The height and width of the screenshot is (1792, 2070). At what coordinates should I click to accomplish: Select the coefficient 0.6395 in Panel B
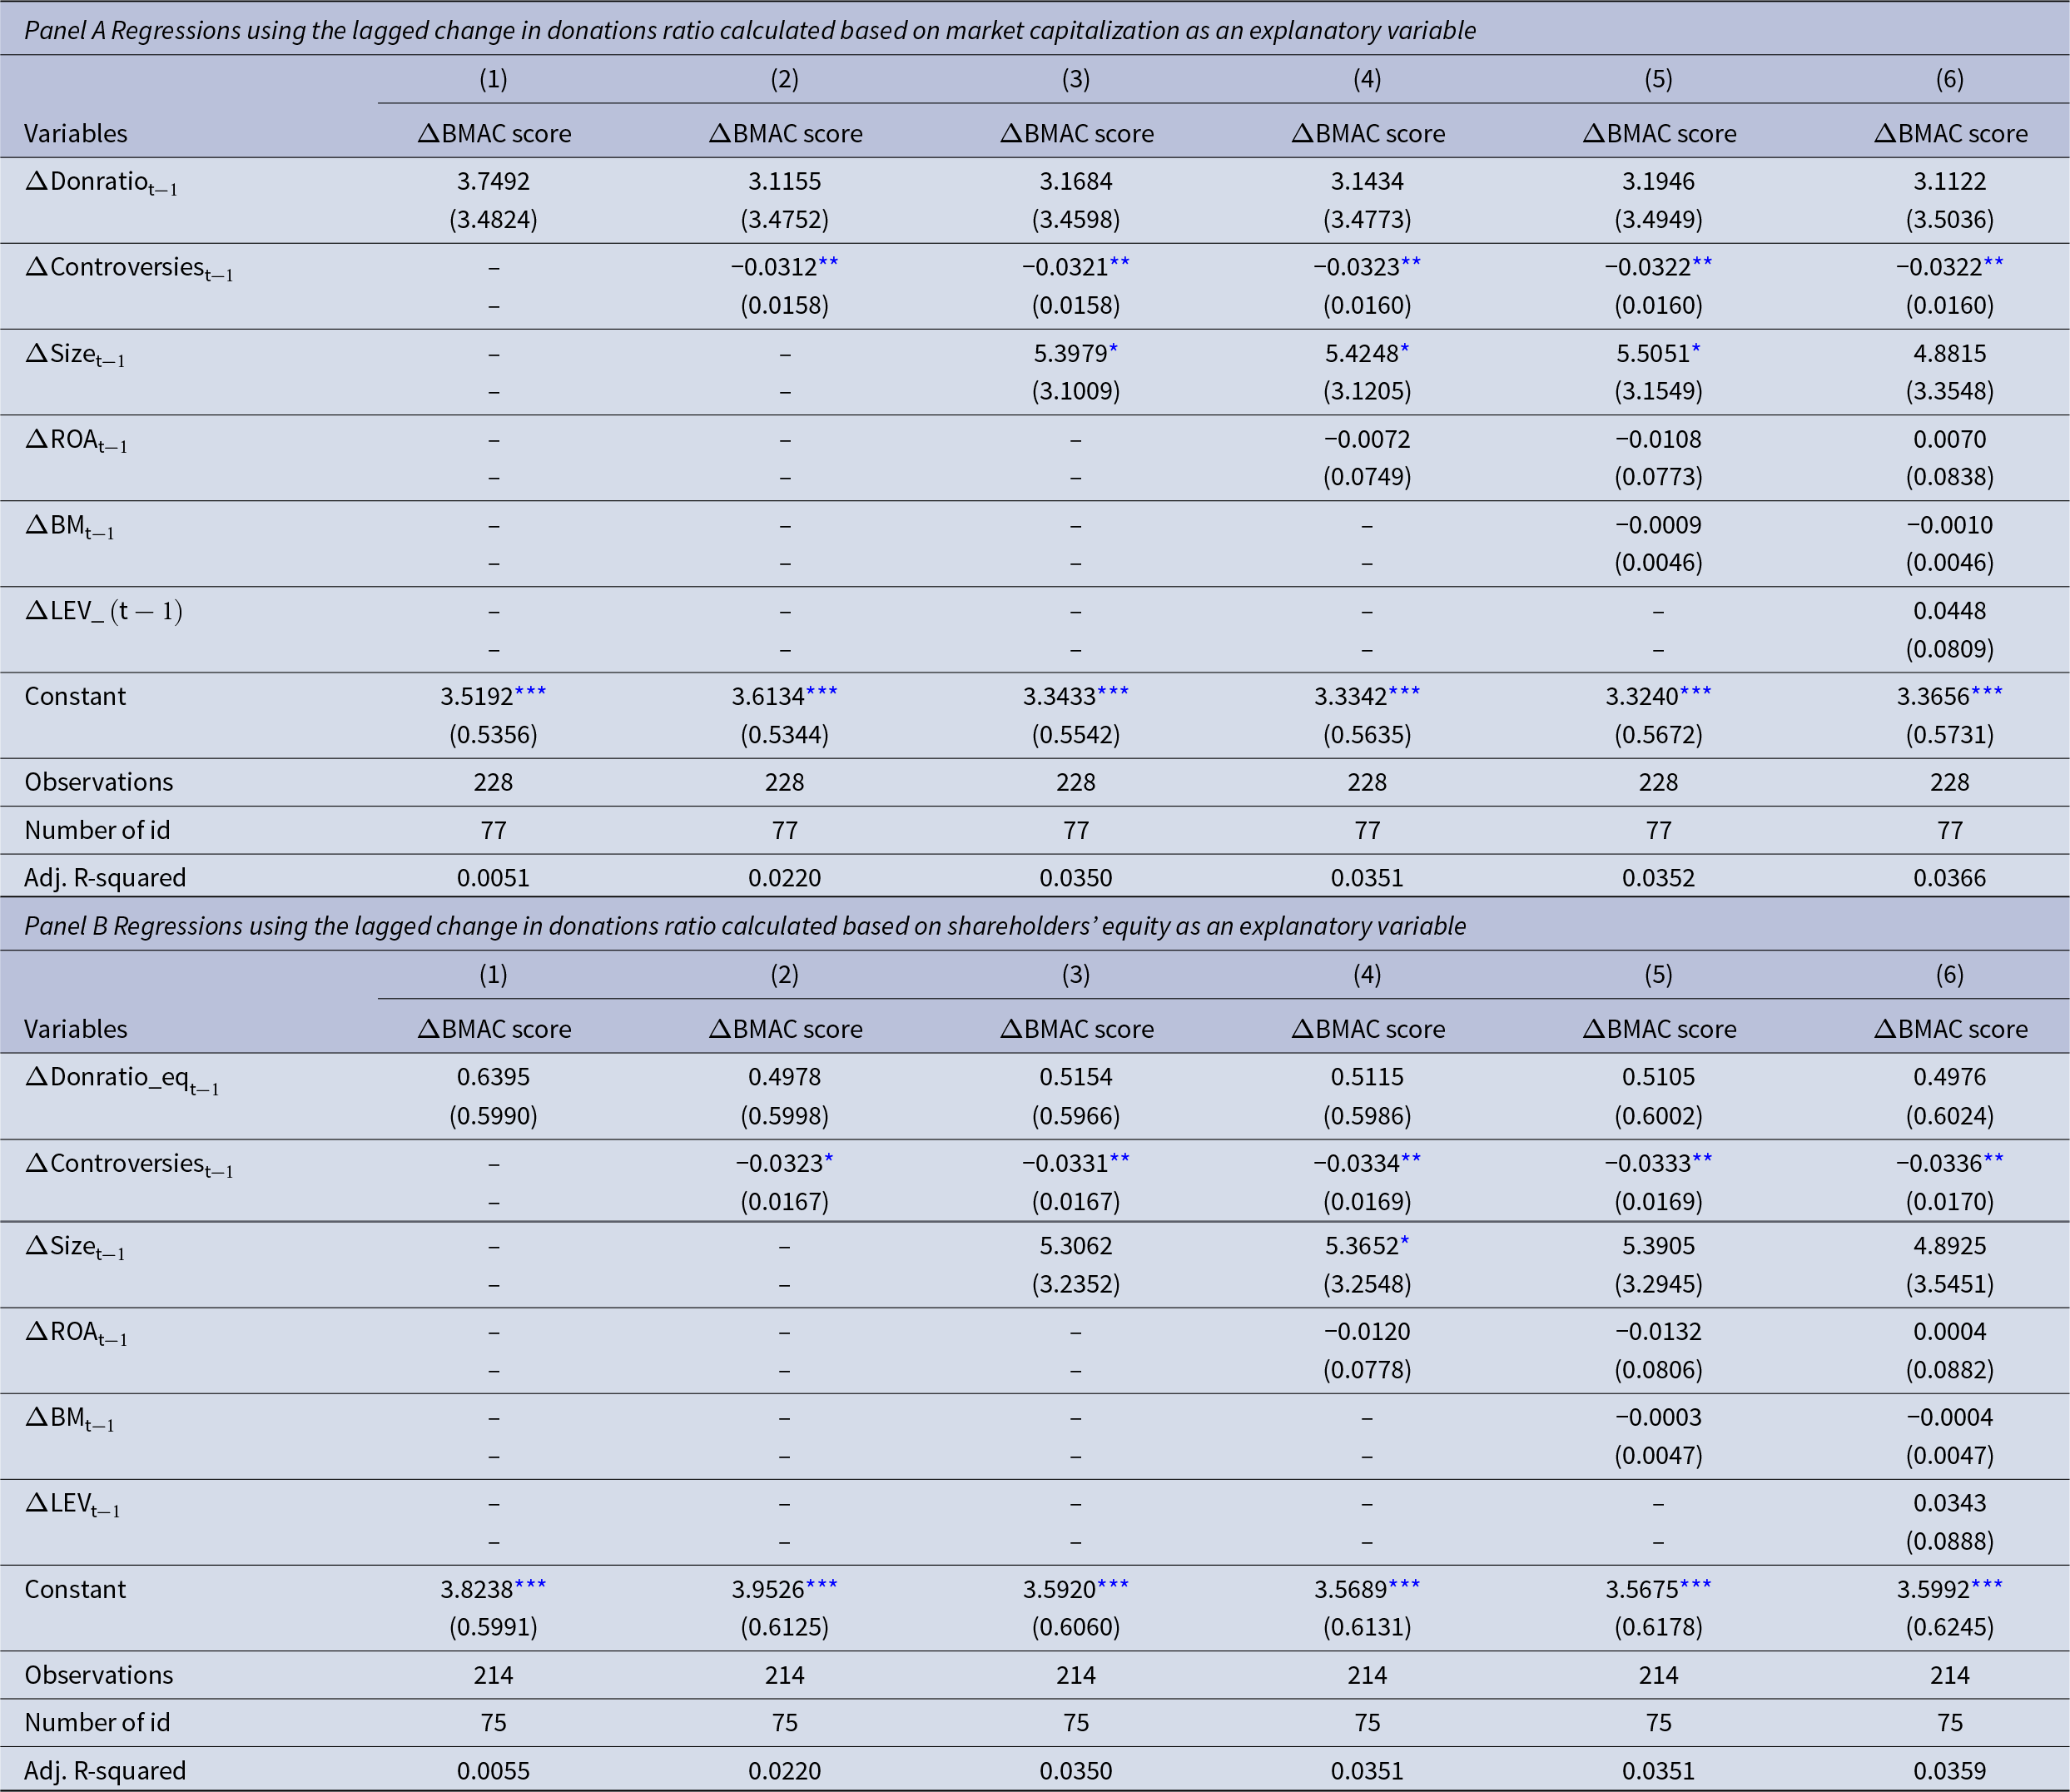coord(493,1077)
